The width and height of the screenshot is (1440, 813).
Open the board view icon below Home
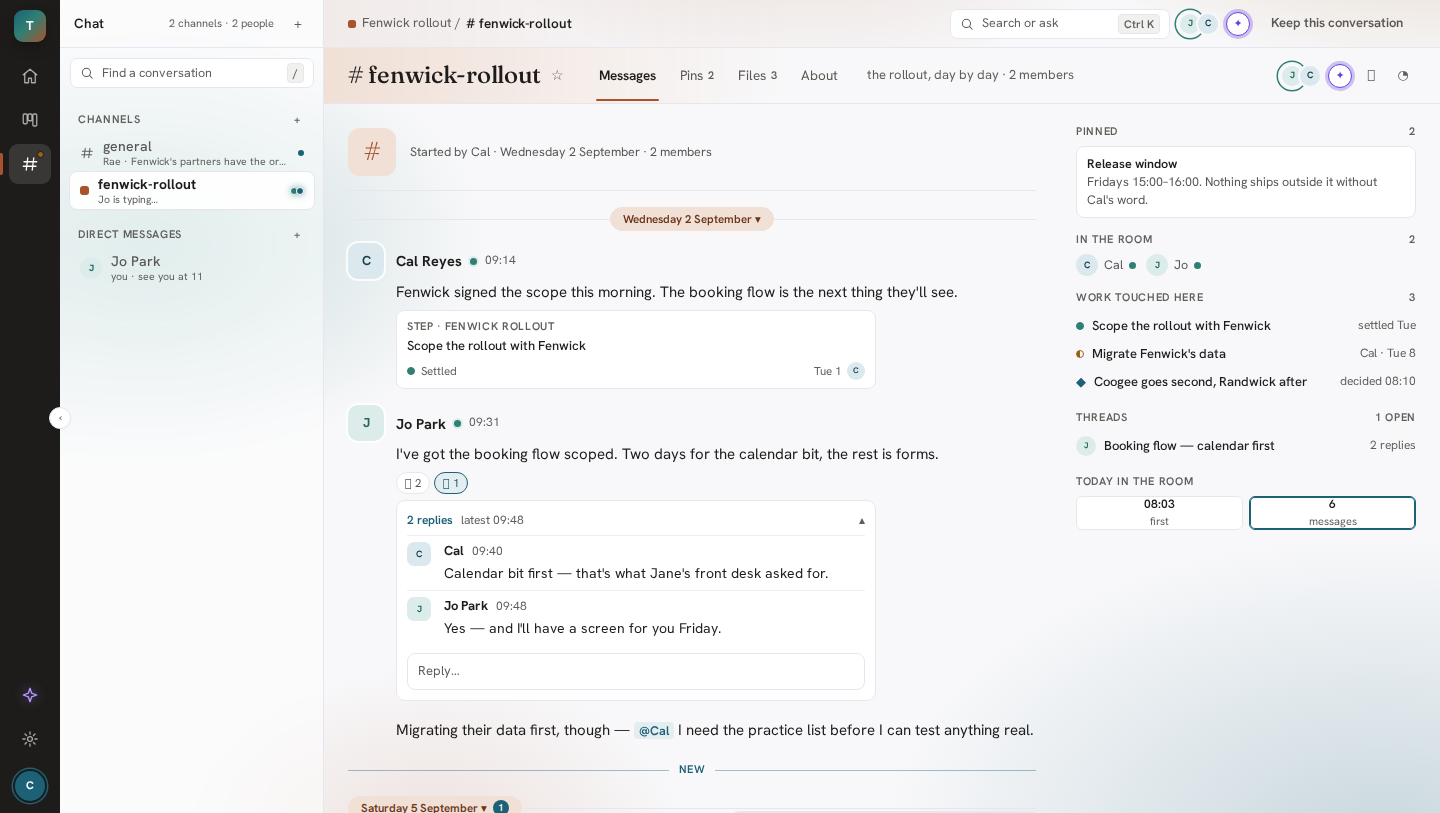30,120
